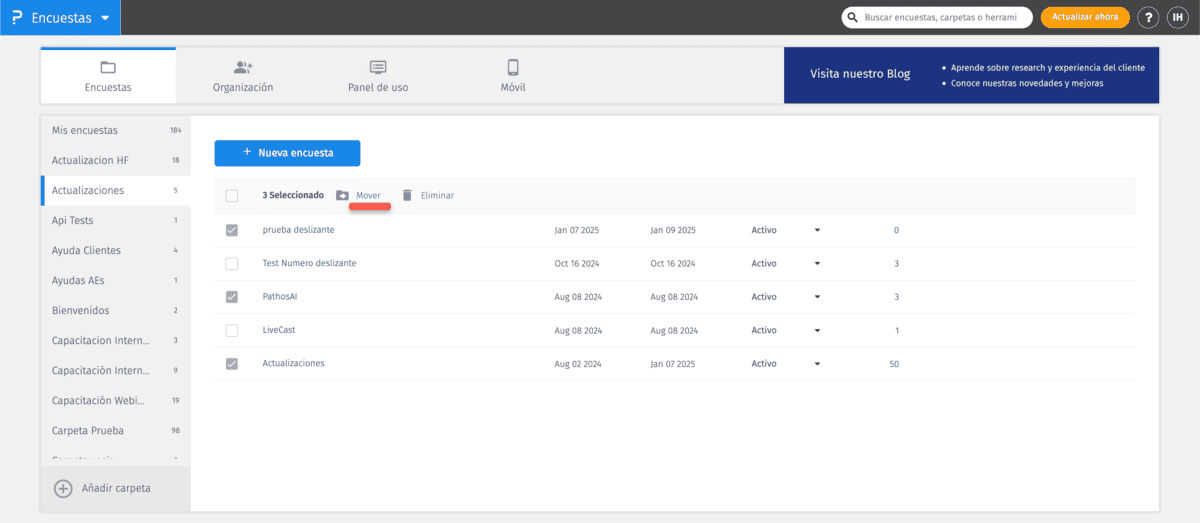The width and height of the screenshot is (1200, 523).
Task: Click the Nueva encuesta button
Action: (x=287, y=153)
